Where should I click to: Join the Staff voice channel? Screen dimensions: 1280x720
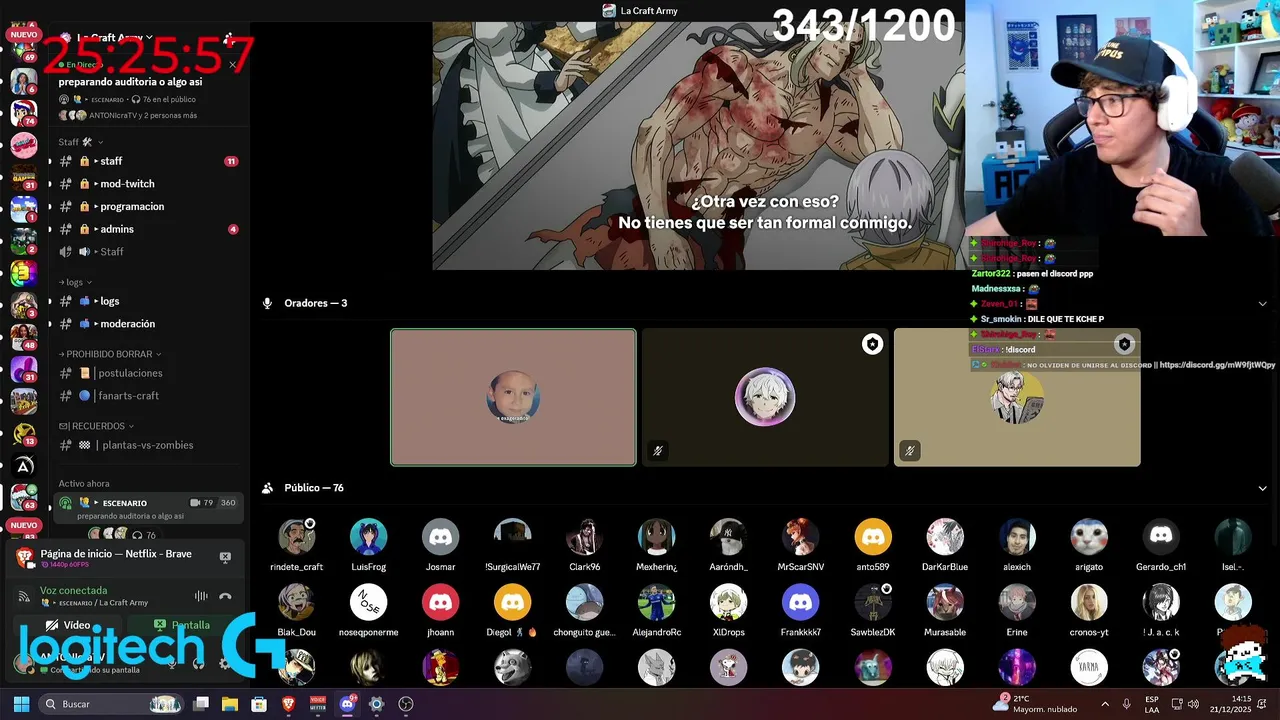(x=147, y=252)
